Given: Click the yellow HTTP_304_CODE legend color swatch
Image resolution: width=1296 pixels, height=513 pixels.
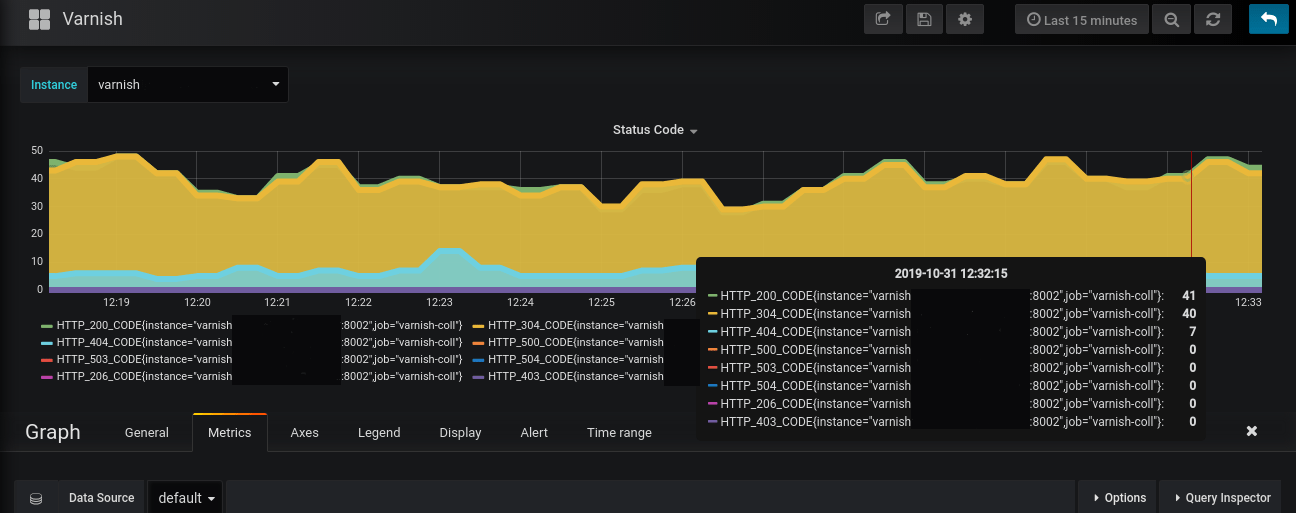Looking at the screenshot, I should tap(477, 326).
